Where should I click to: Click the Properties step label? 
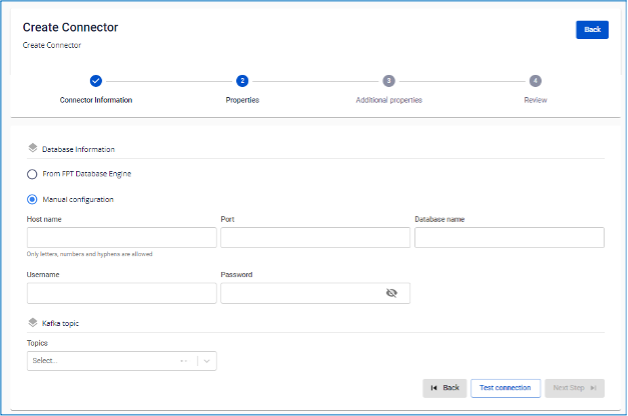click(242, 100)
